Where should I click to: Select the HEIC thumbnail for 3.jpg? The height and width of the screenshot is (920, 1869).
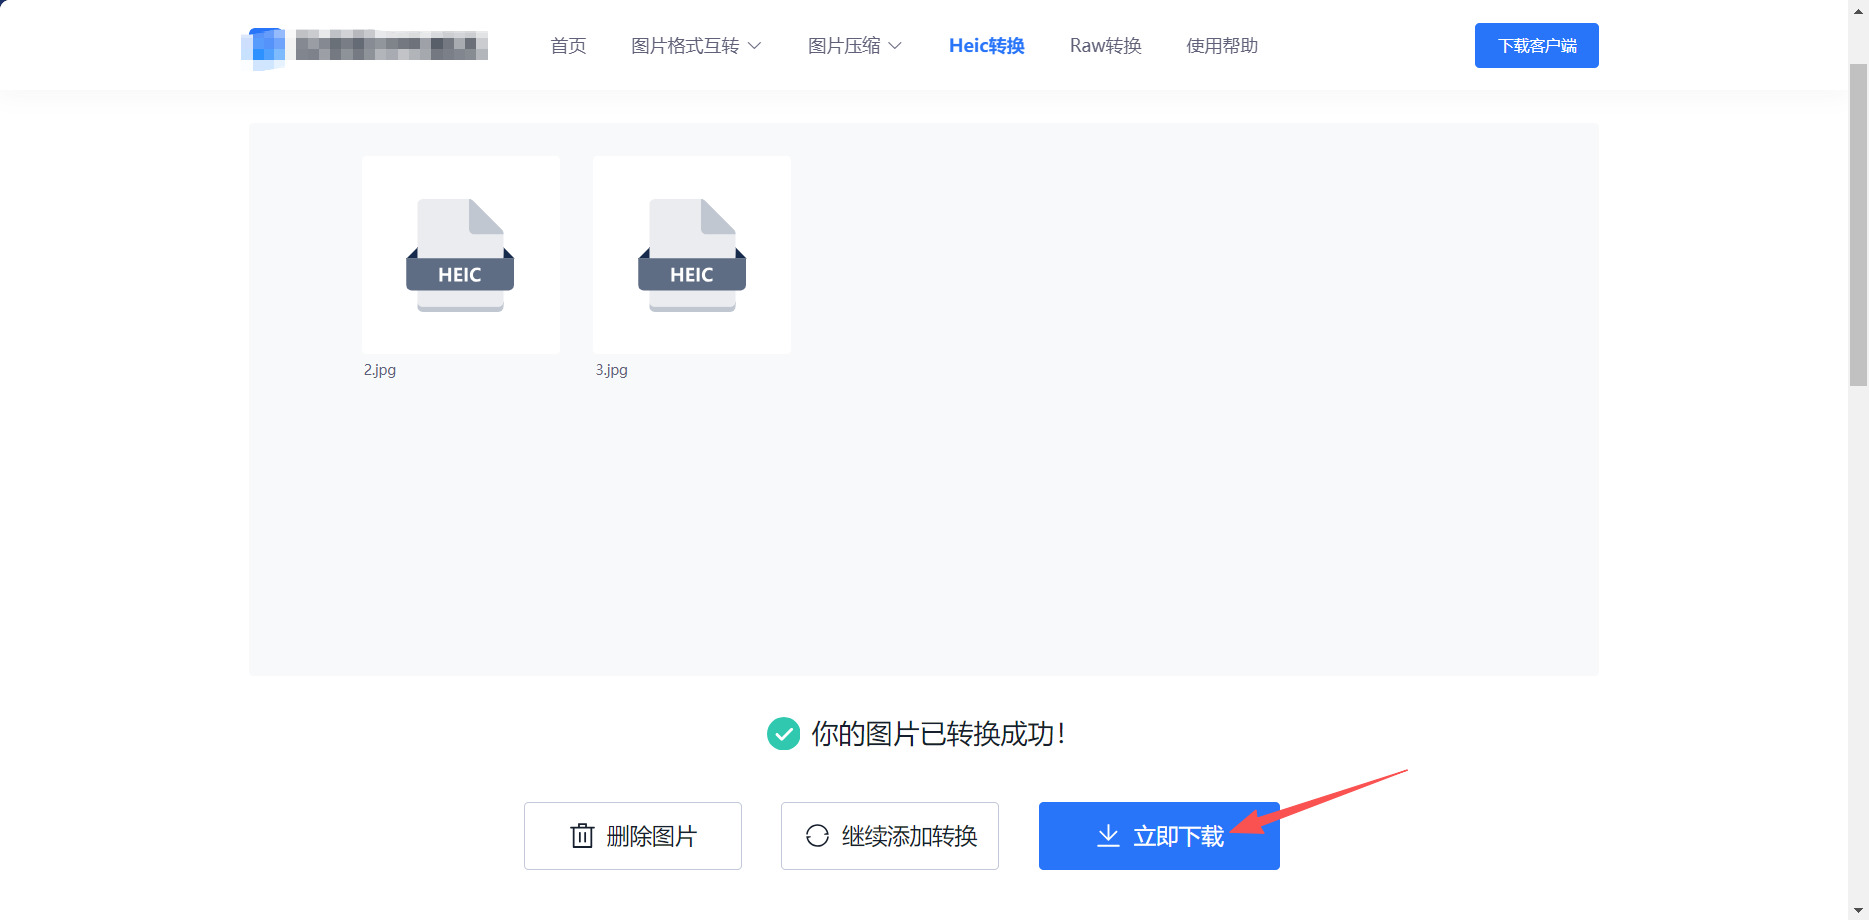[691, 254]
